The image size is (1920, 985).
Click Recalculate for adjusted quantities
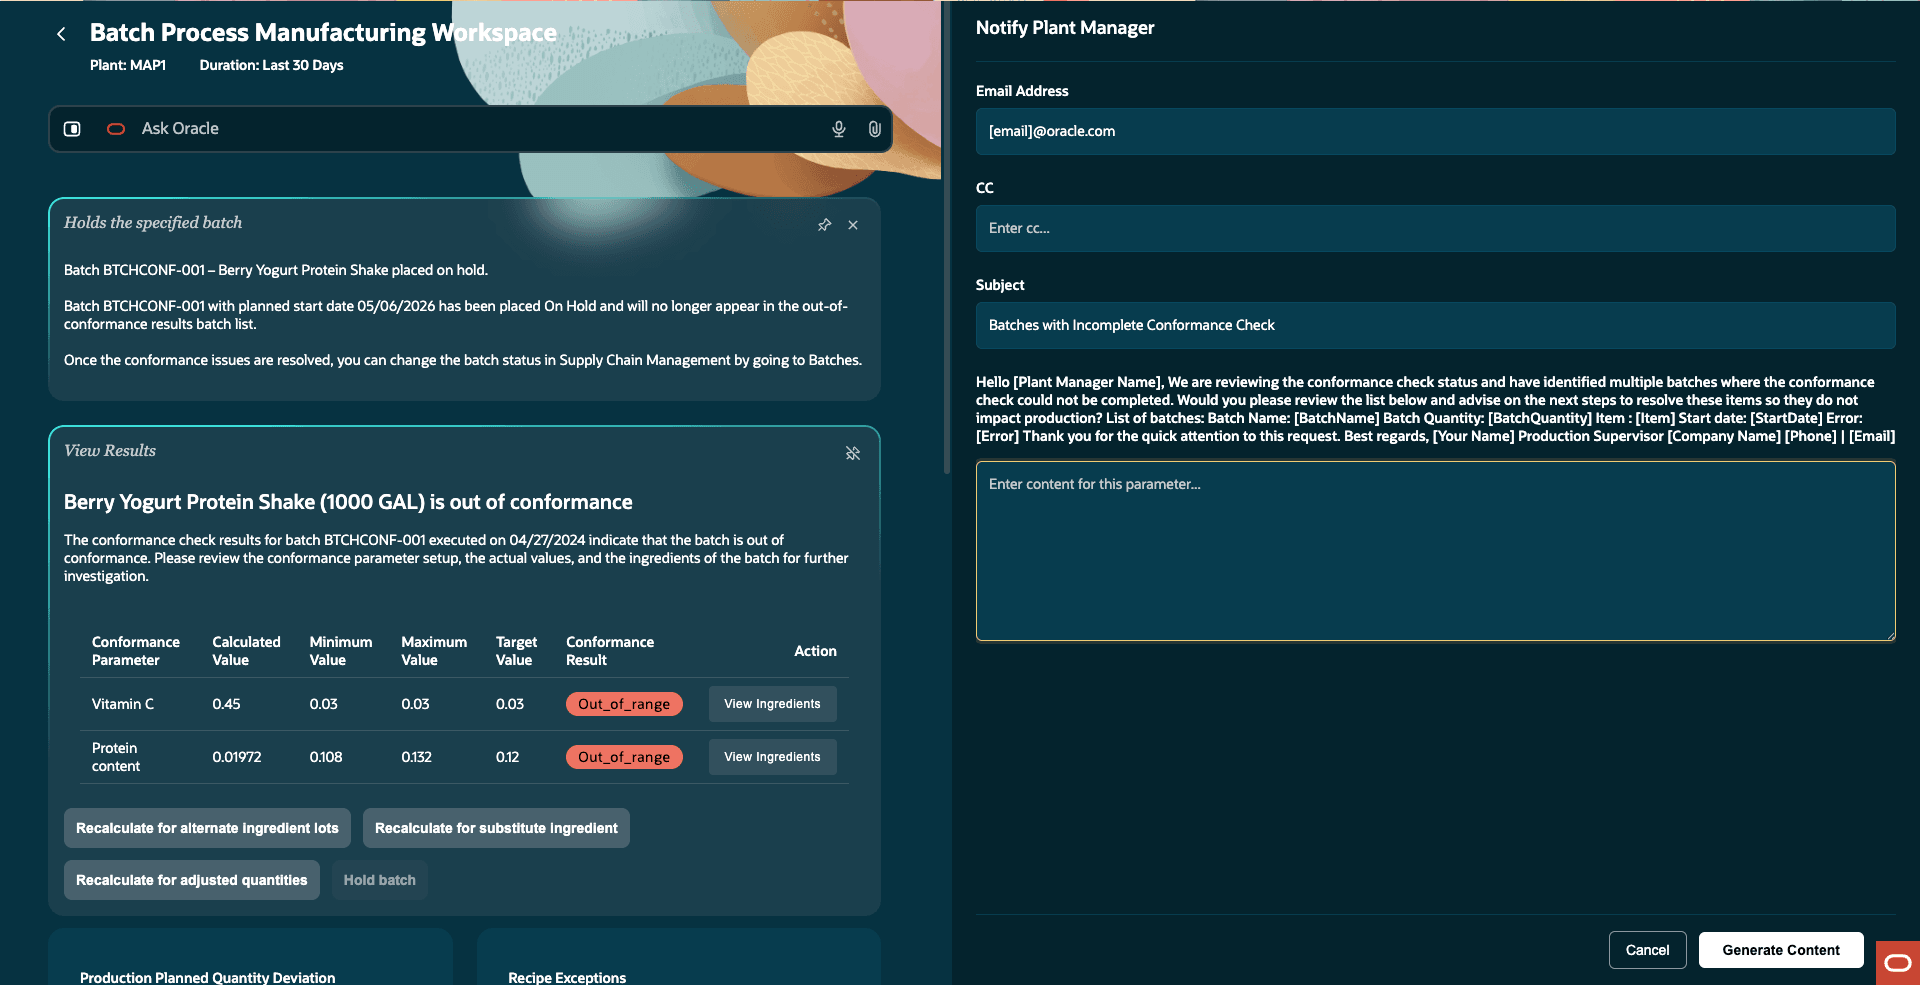point(192,880)
